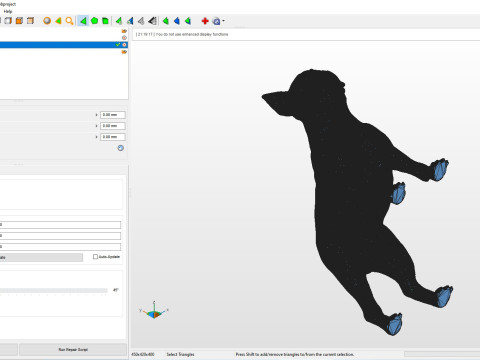Activate the highlighted Select Triangles tool
480x360 pixels.
(x=83, y=21)
